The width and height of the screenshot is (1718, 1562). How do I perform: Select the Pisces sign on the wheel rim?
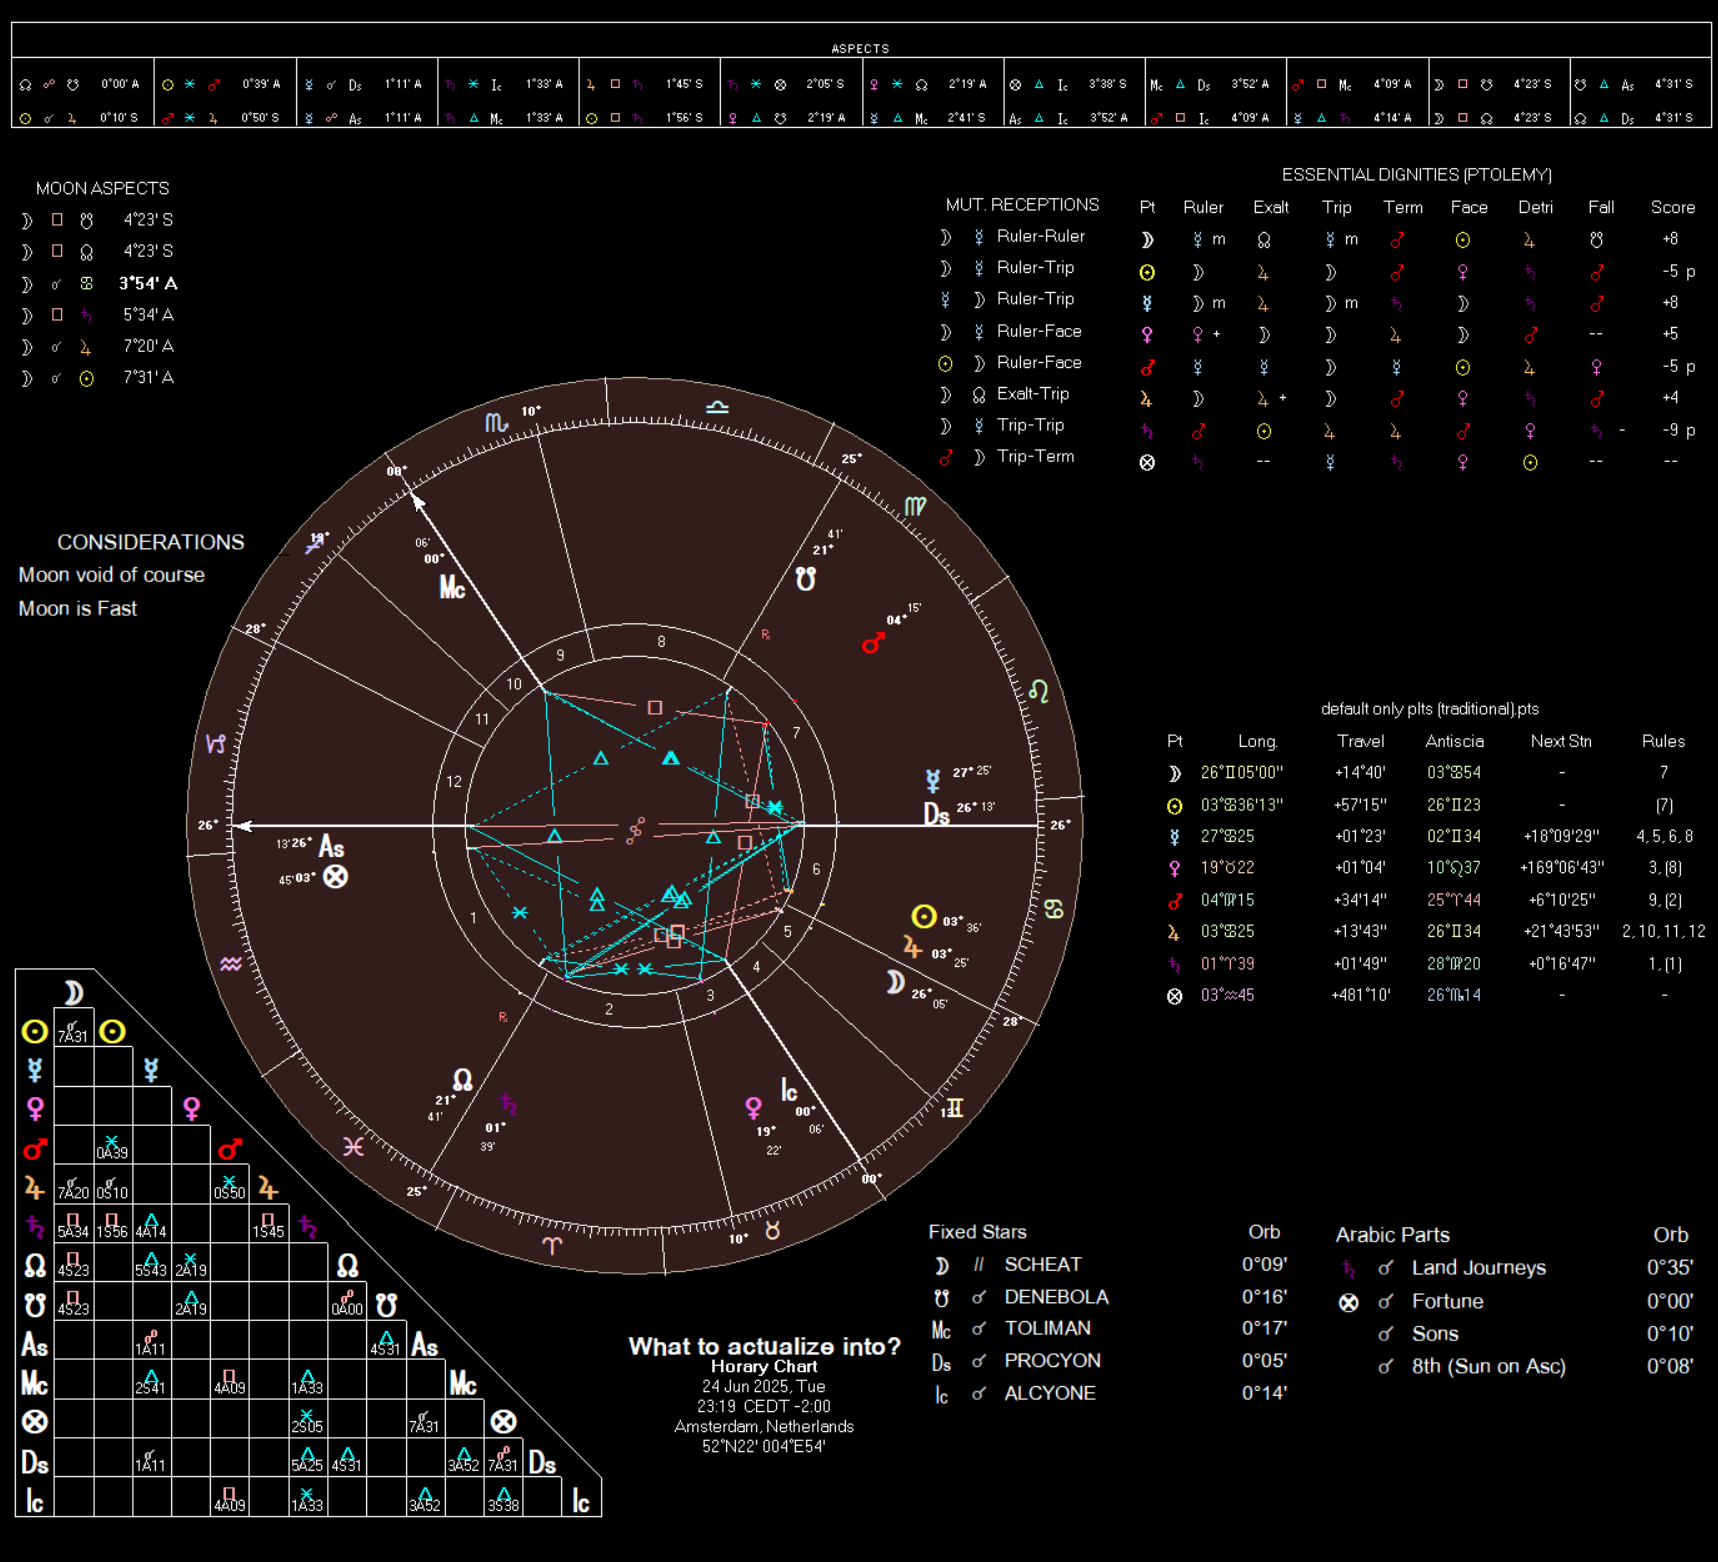pos(353,1146)
